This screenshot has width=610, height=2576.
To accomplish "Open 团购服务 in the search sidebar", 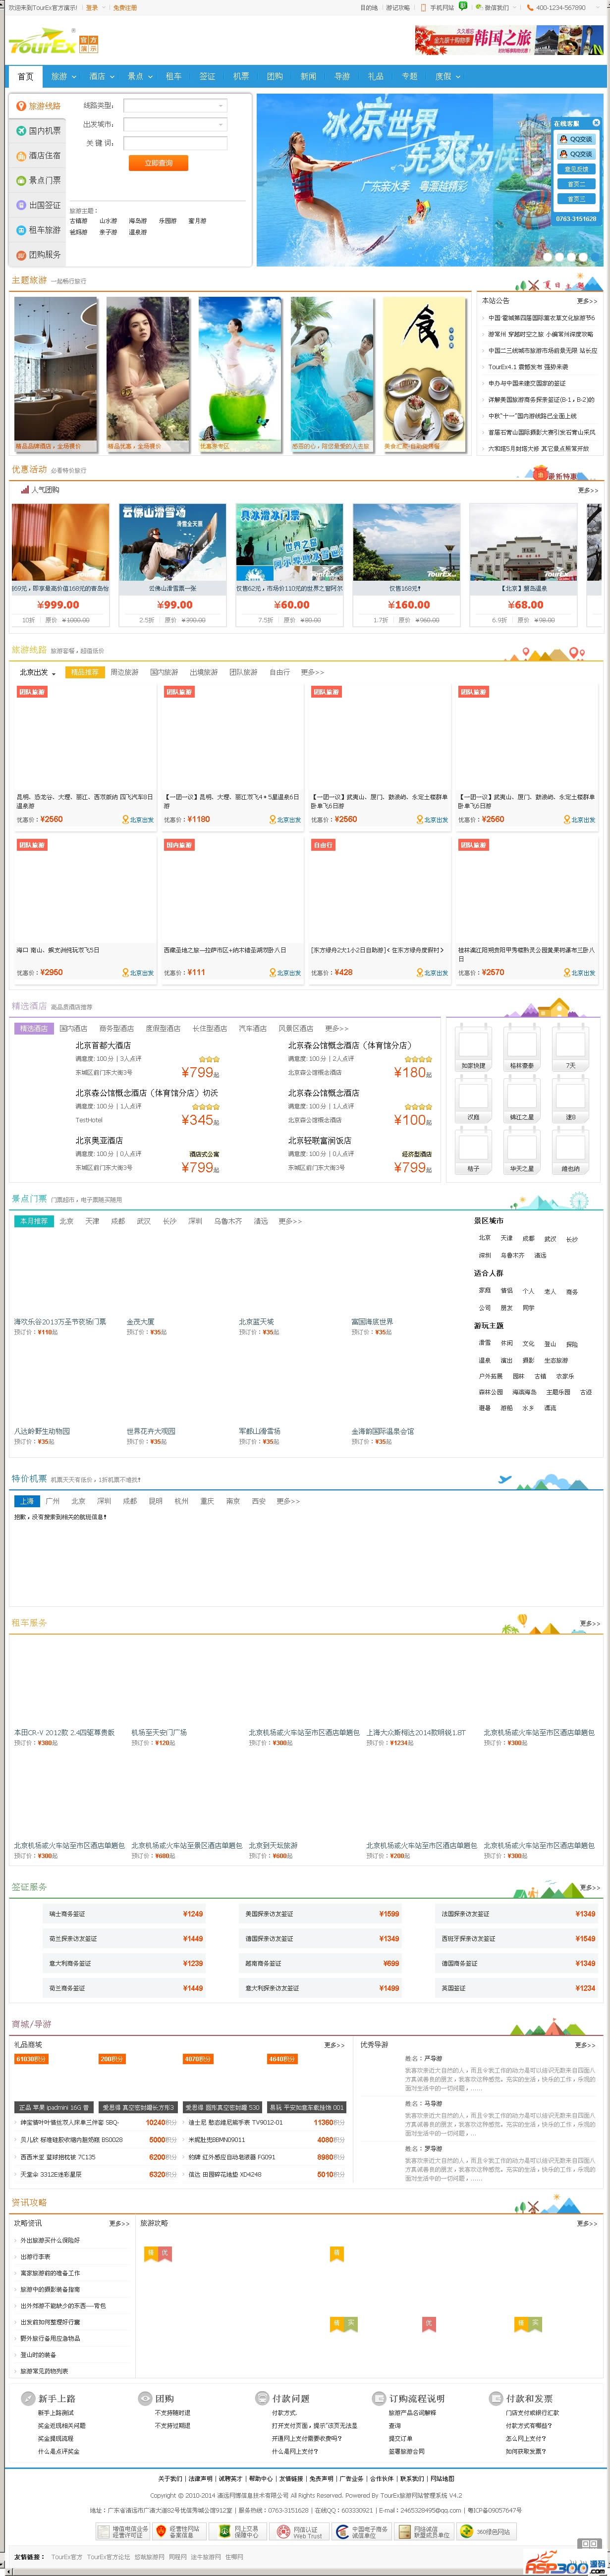I will (38, 255).
